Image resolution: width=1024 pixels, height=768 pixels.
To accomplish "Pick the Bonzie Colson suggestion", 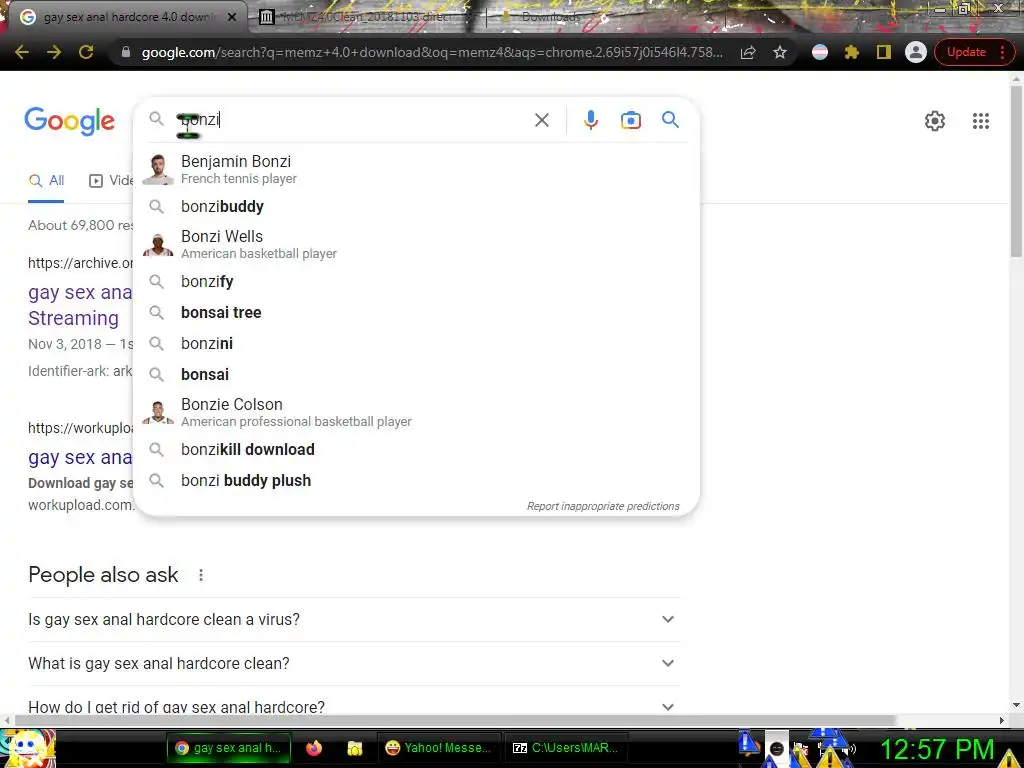I will click(x=416, y=412).
